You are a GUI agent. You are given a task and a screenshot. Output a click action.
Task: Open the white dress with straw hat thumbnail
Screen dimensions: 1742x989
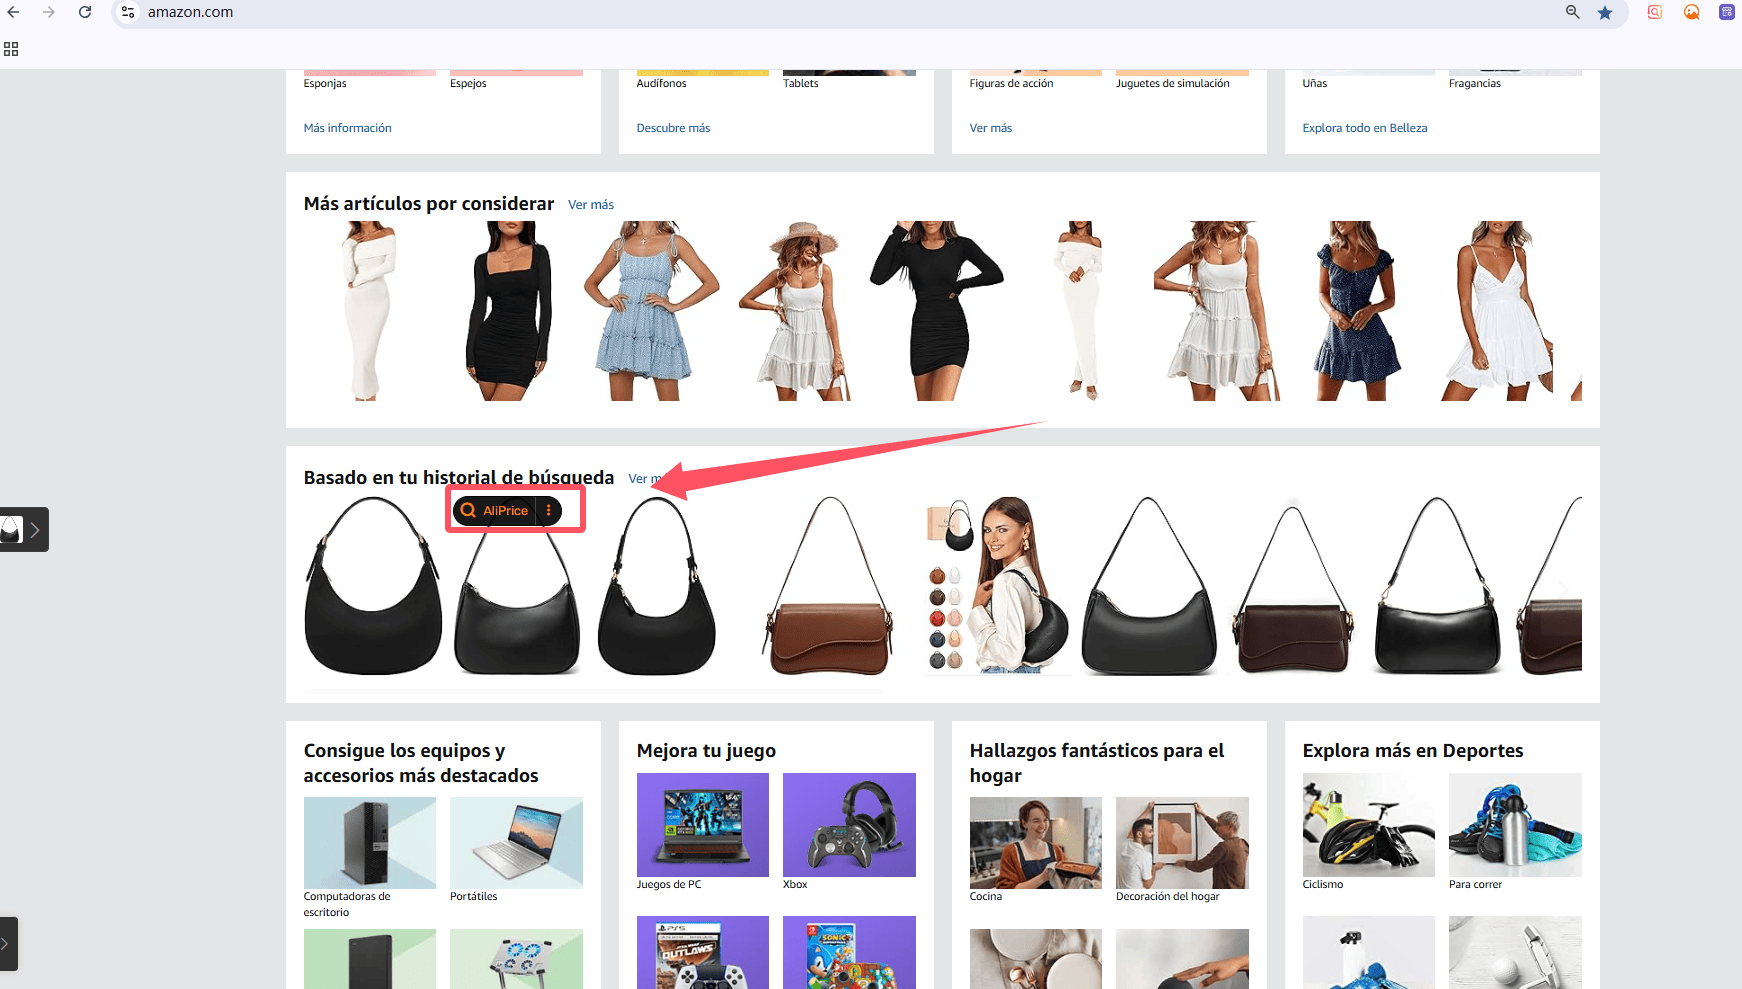click(x=796, y=311)
